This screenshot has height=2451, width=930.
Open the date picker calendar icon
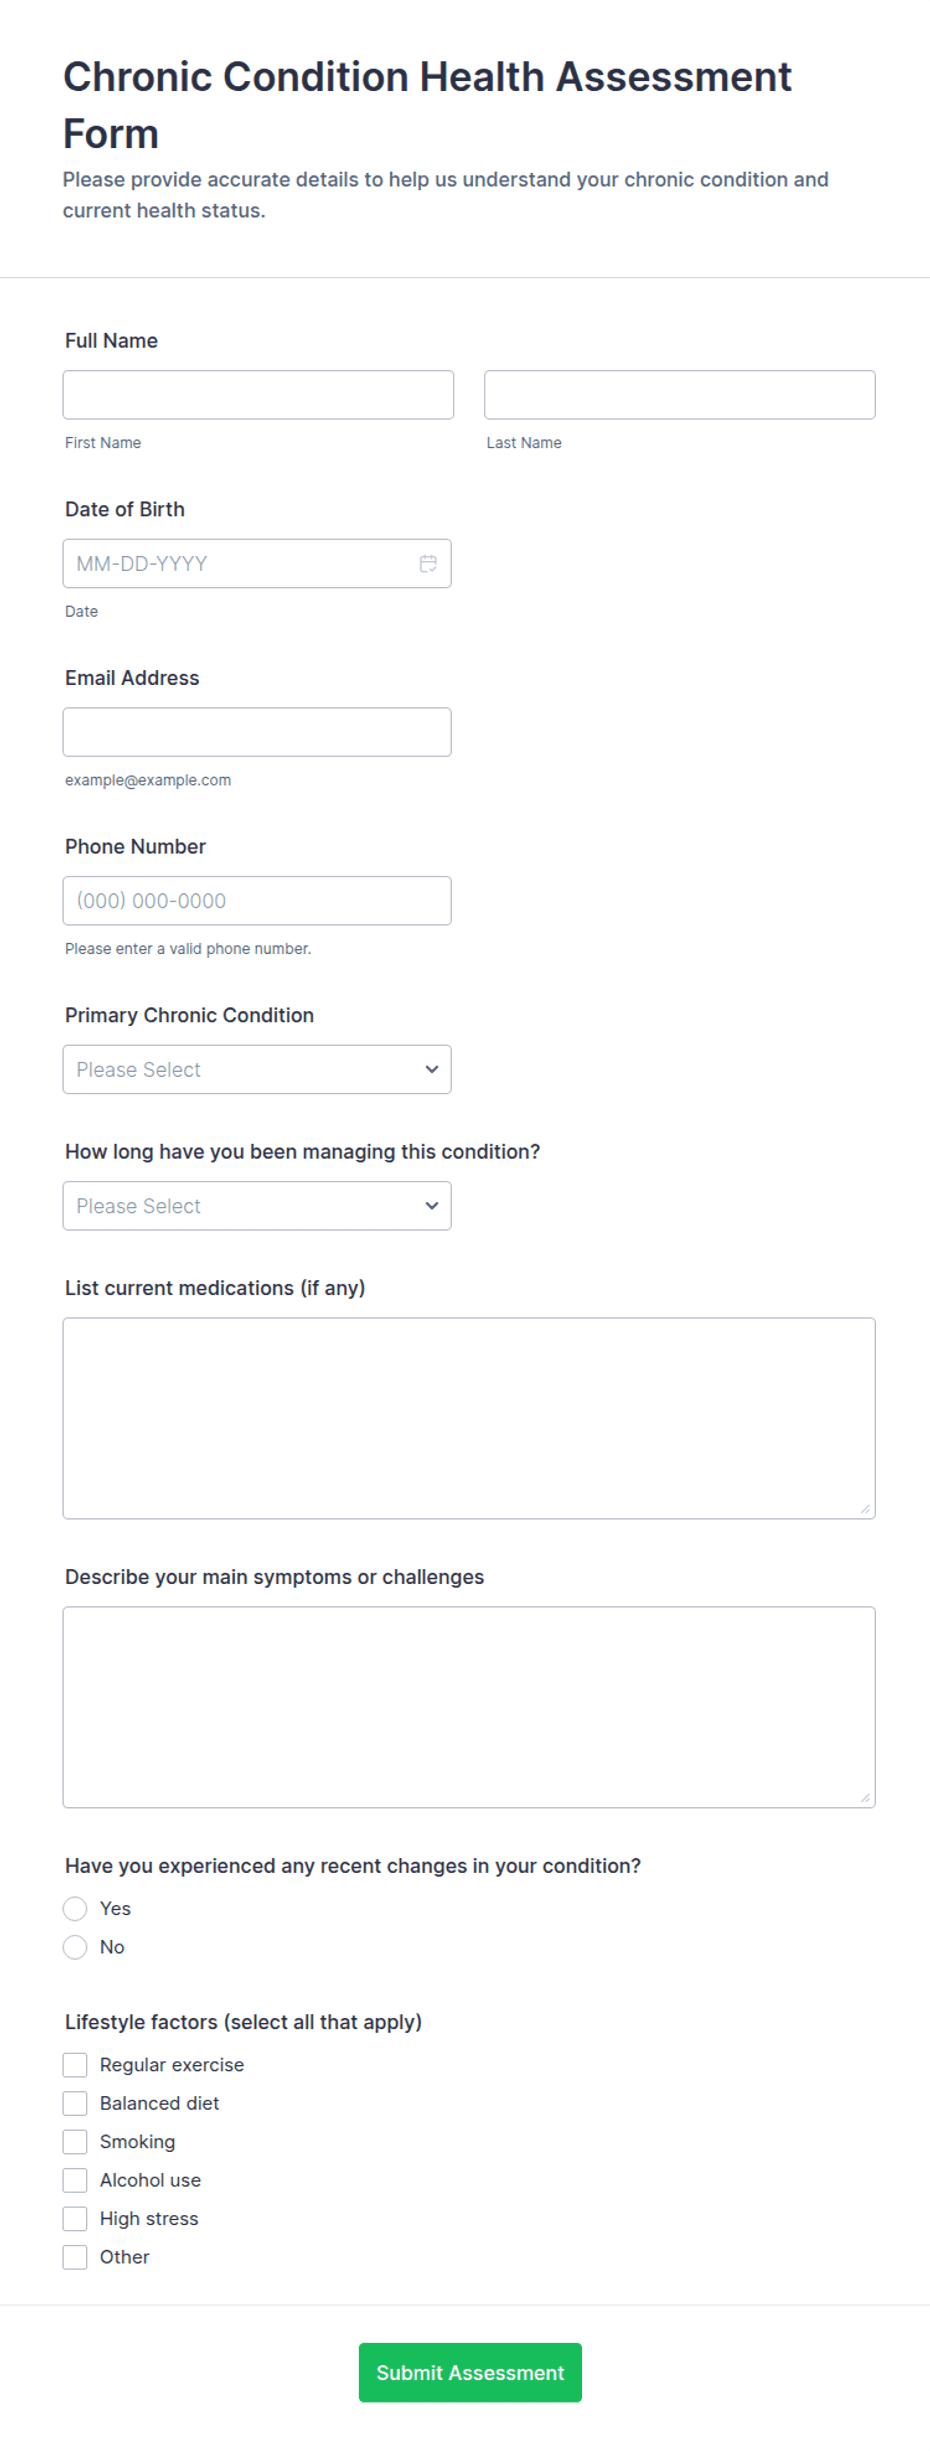[x=428, y=564]
